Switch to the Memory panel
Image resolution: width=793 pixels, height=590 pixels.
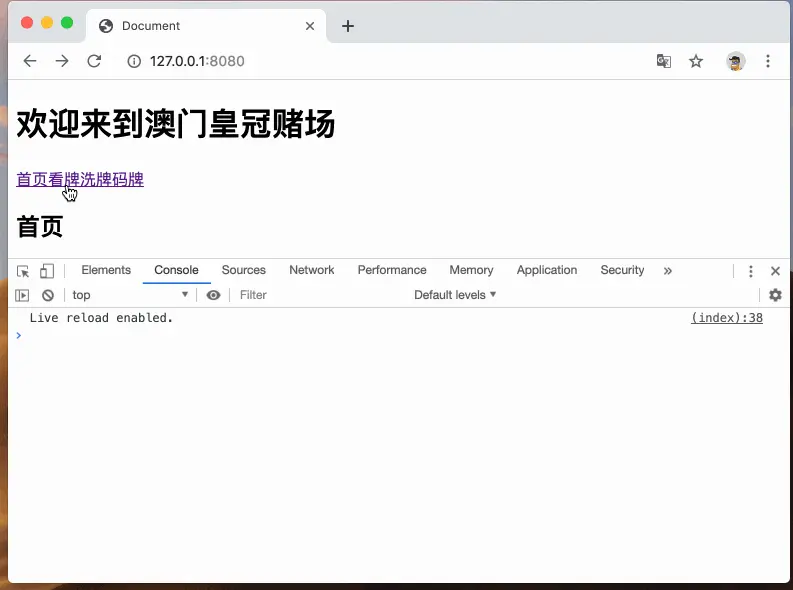(471, 270)
